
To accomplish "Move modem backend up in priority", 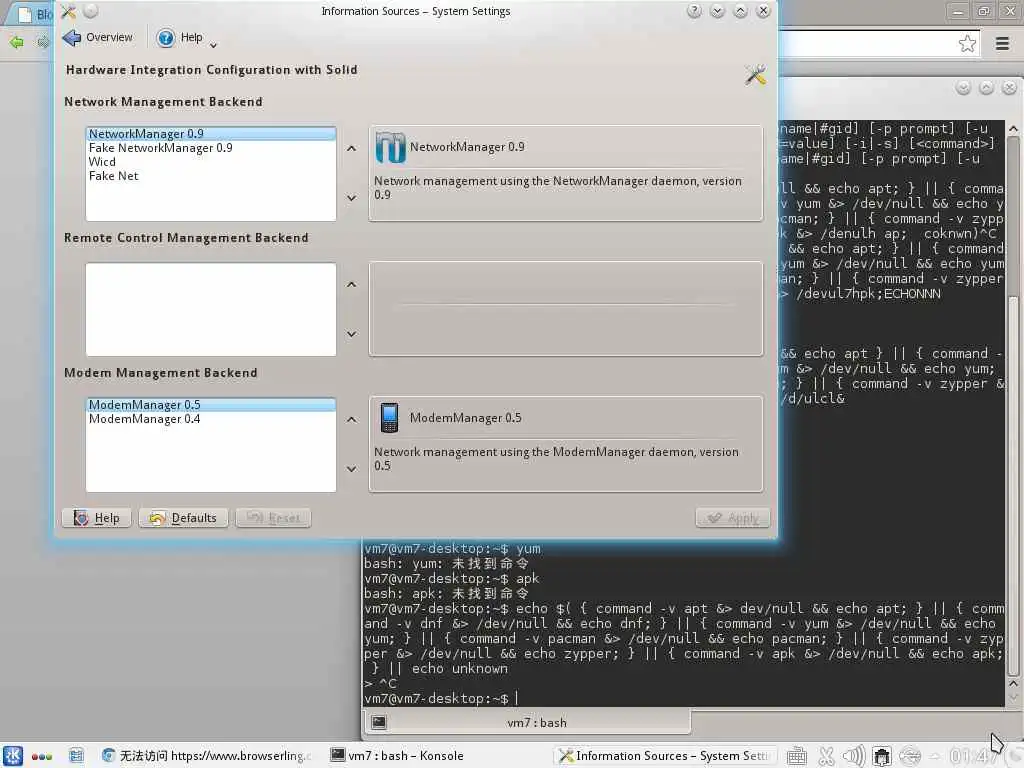I will [351, 419].
